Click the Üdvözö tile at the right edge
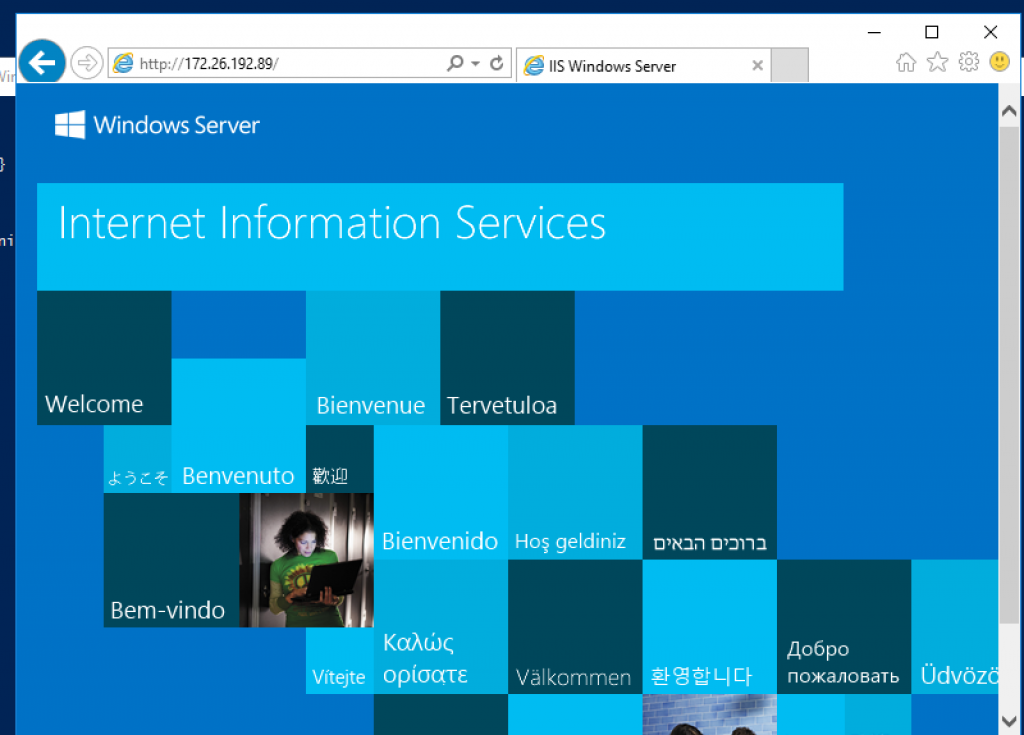Image resolution: width=1024 pixels, height=735 pixels. (955, 627)
